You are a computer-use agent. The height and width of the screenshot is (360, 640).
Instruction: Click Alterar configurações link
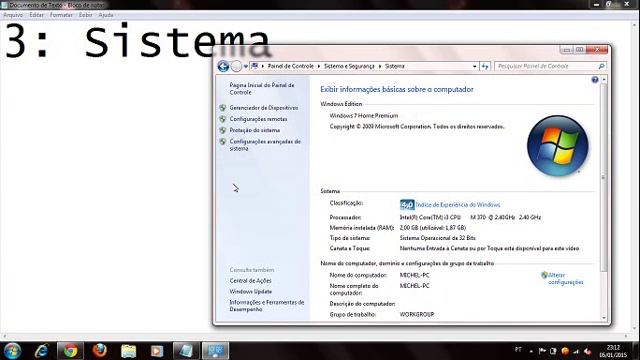566,278
